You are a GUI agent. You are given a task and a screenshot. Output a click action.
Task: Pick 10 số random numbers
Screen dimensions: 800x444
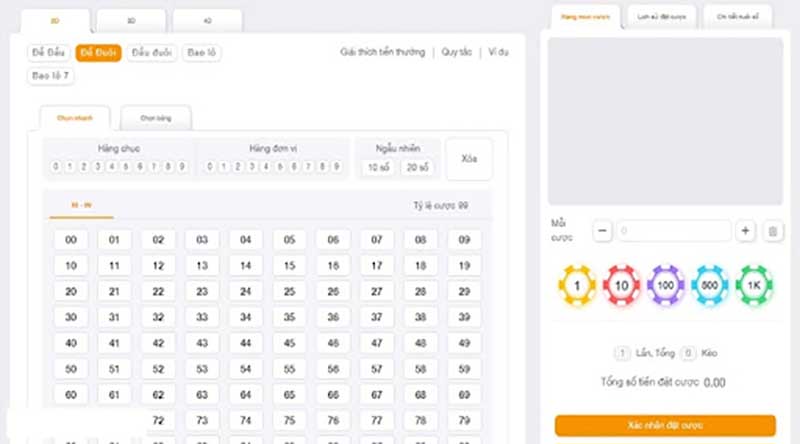[379, 168]
